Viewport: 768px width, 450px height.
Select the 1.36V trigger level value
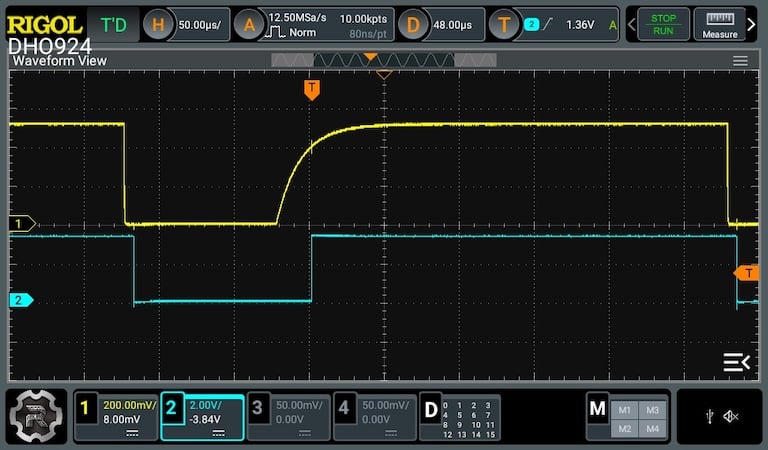pyautogui.click(x=580, y=24)
